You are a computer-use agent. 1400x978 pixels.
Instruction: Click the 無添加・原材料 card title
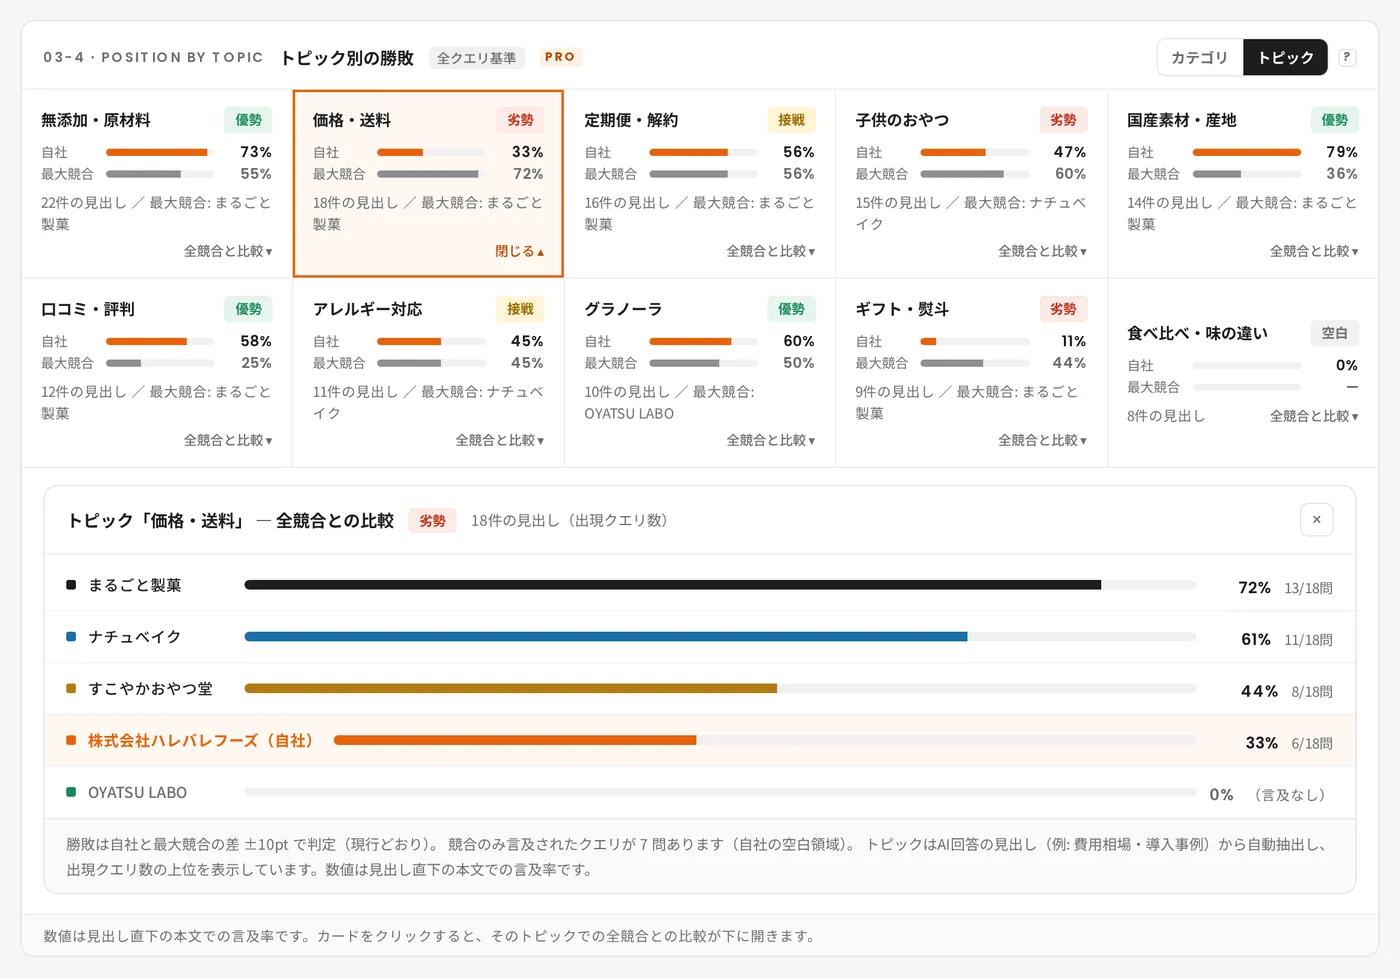pyautogui.click(x=96, y=120)
